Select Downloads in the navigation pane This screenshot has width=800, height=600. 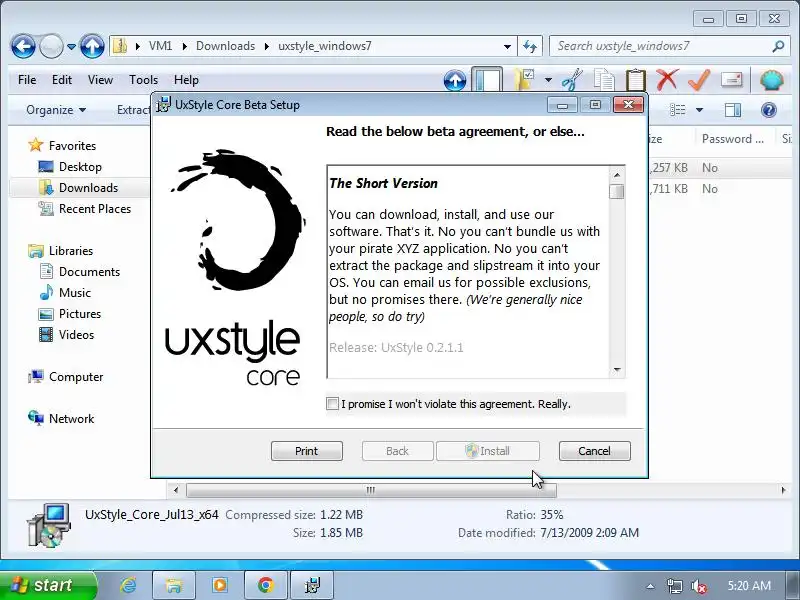pyautogui.click(x=88, y=188)
